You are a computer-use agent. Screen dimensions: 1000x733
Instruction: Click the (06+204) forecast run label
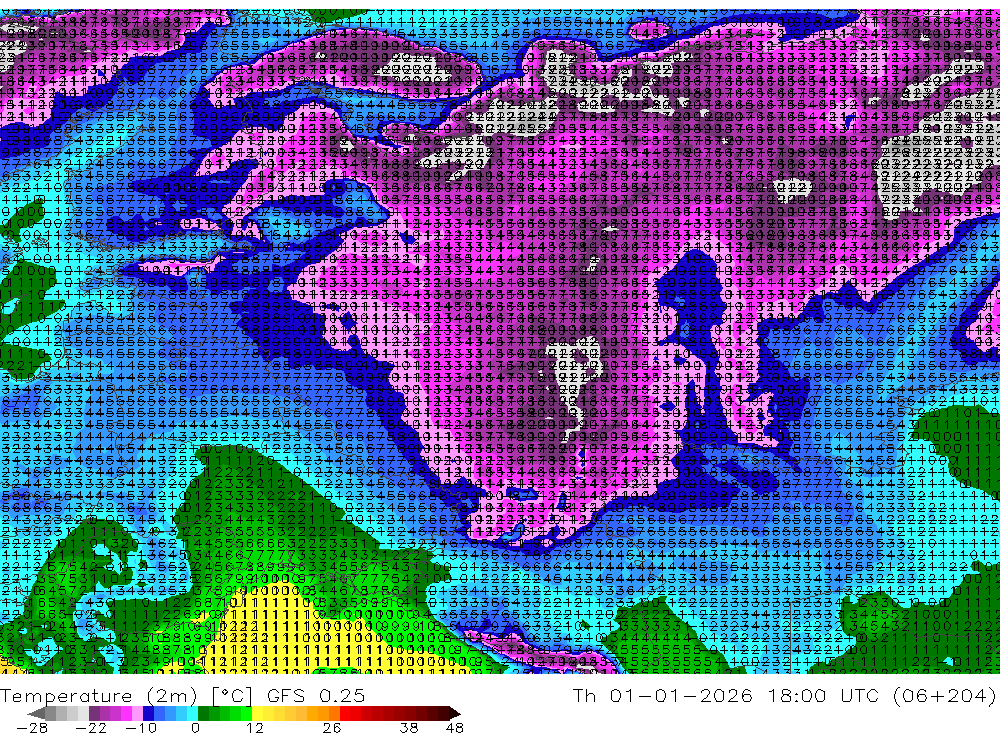944,695
